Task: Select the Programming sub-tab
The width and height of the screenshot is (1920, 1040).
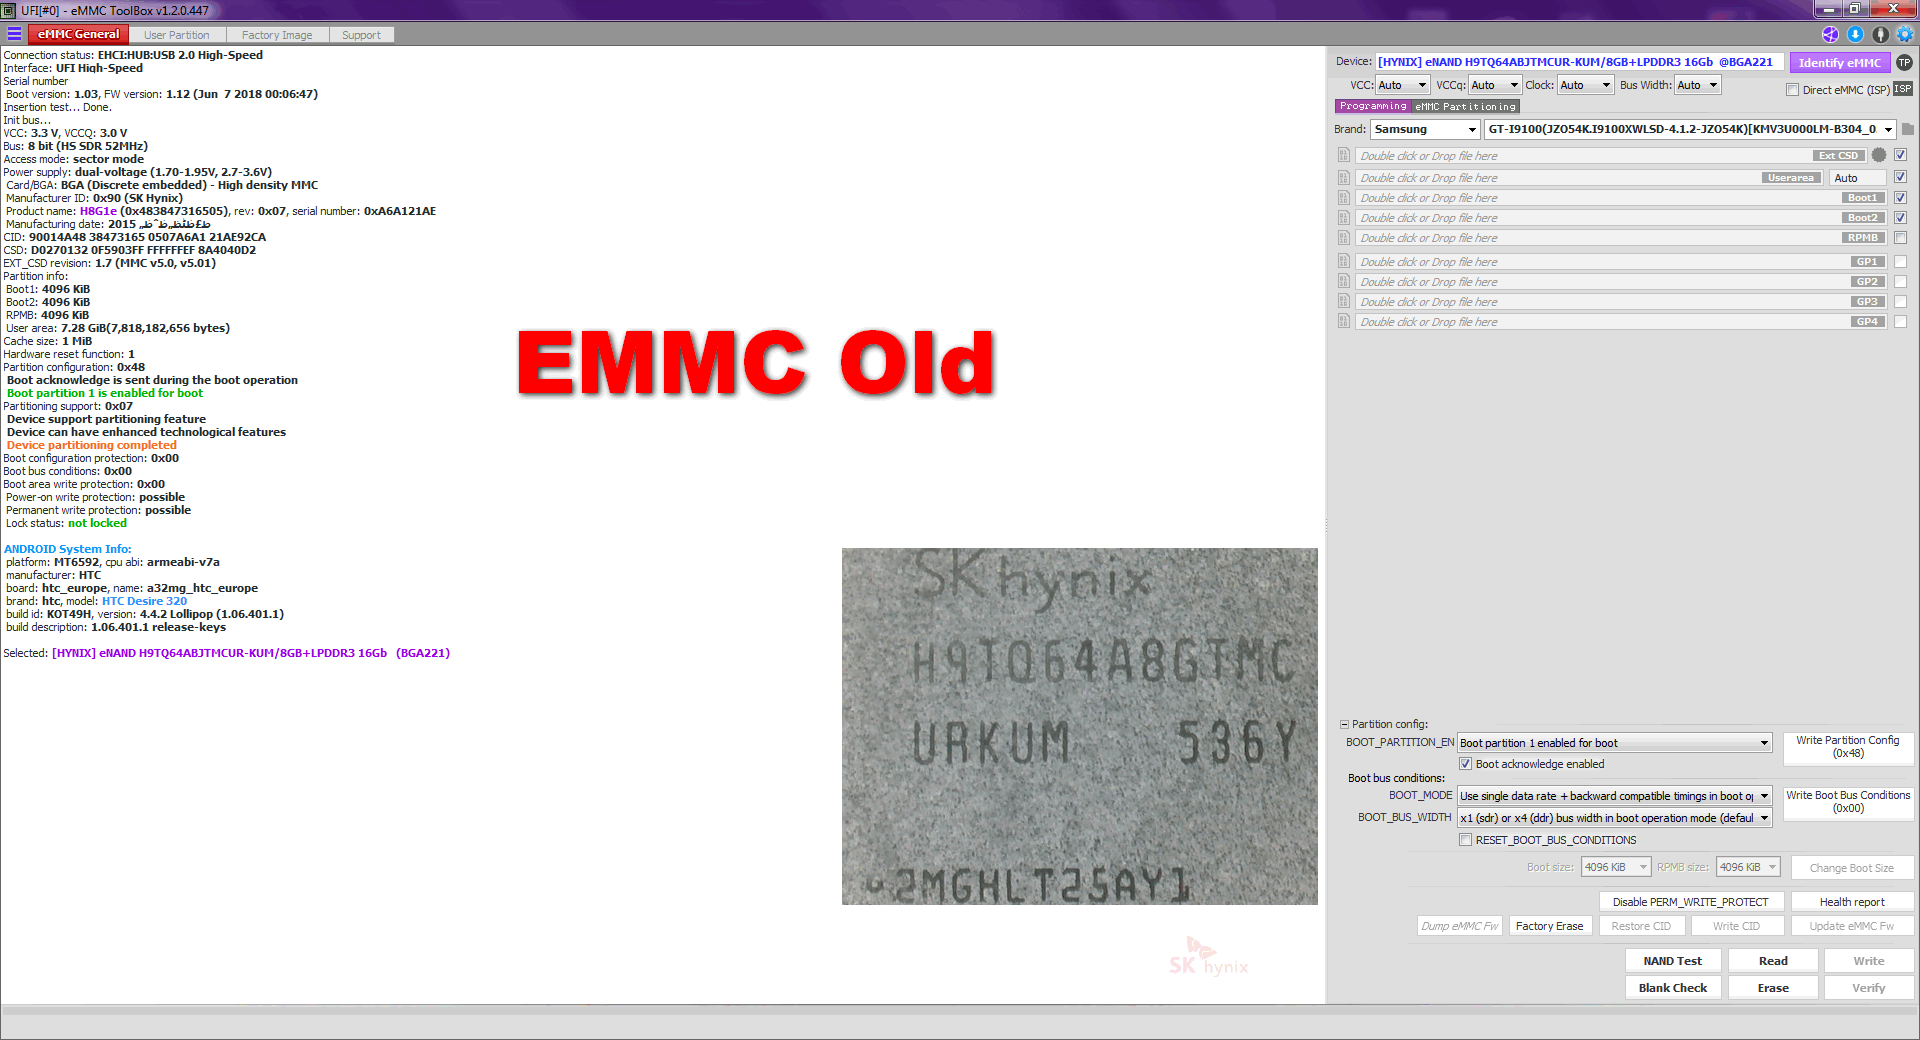Action: (x=1373, y=106)
